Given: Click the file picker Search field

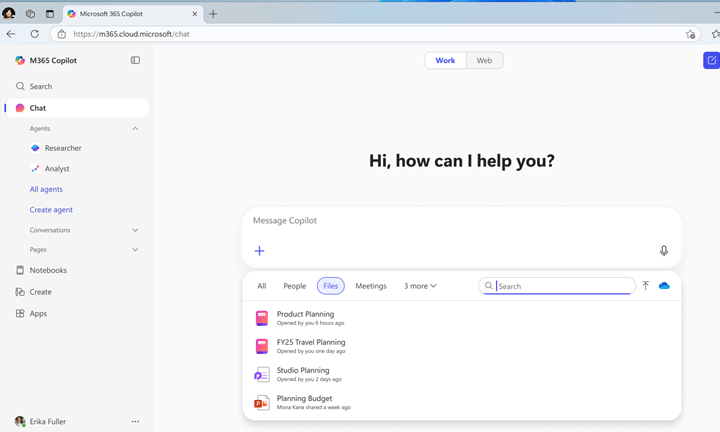Looking at the screenshot, I should (557, 286).
